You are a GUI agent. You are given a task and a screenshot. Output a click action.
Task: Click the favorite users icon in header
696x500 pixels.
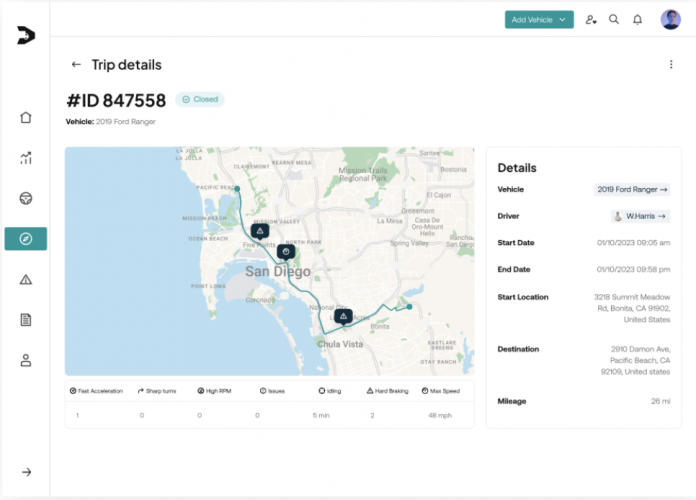pyautogui.click(x=591, y=20)
